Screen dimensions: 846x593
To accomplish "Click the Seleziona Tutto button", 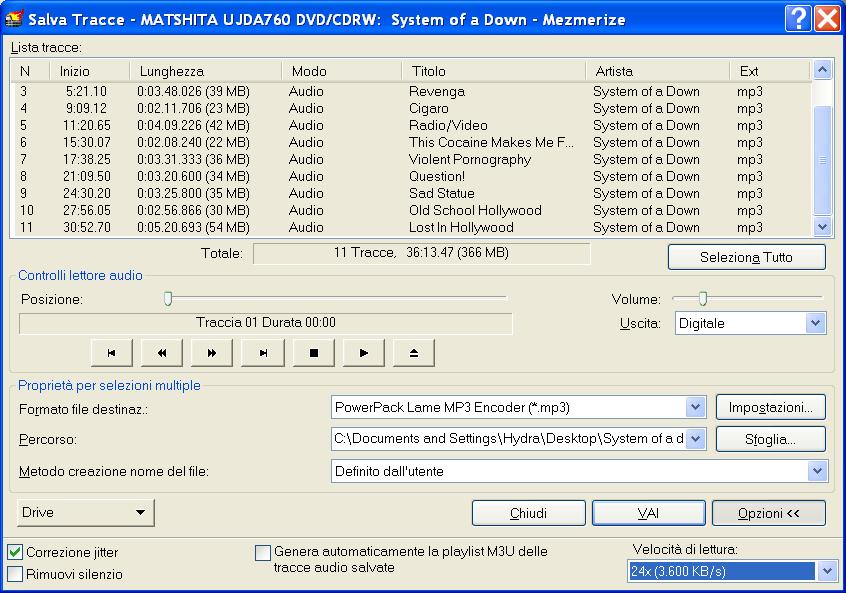I will (746, 257).
